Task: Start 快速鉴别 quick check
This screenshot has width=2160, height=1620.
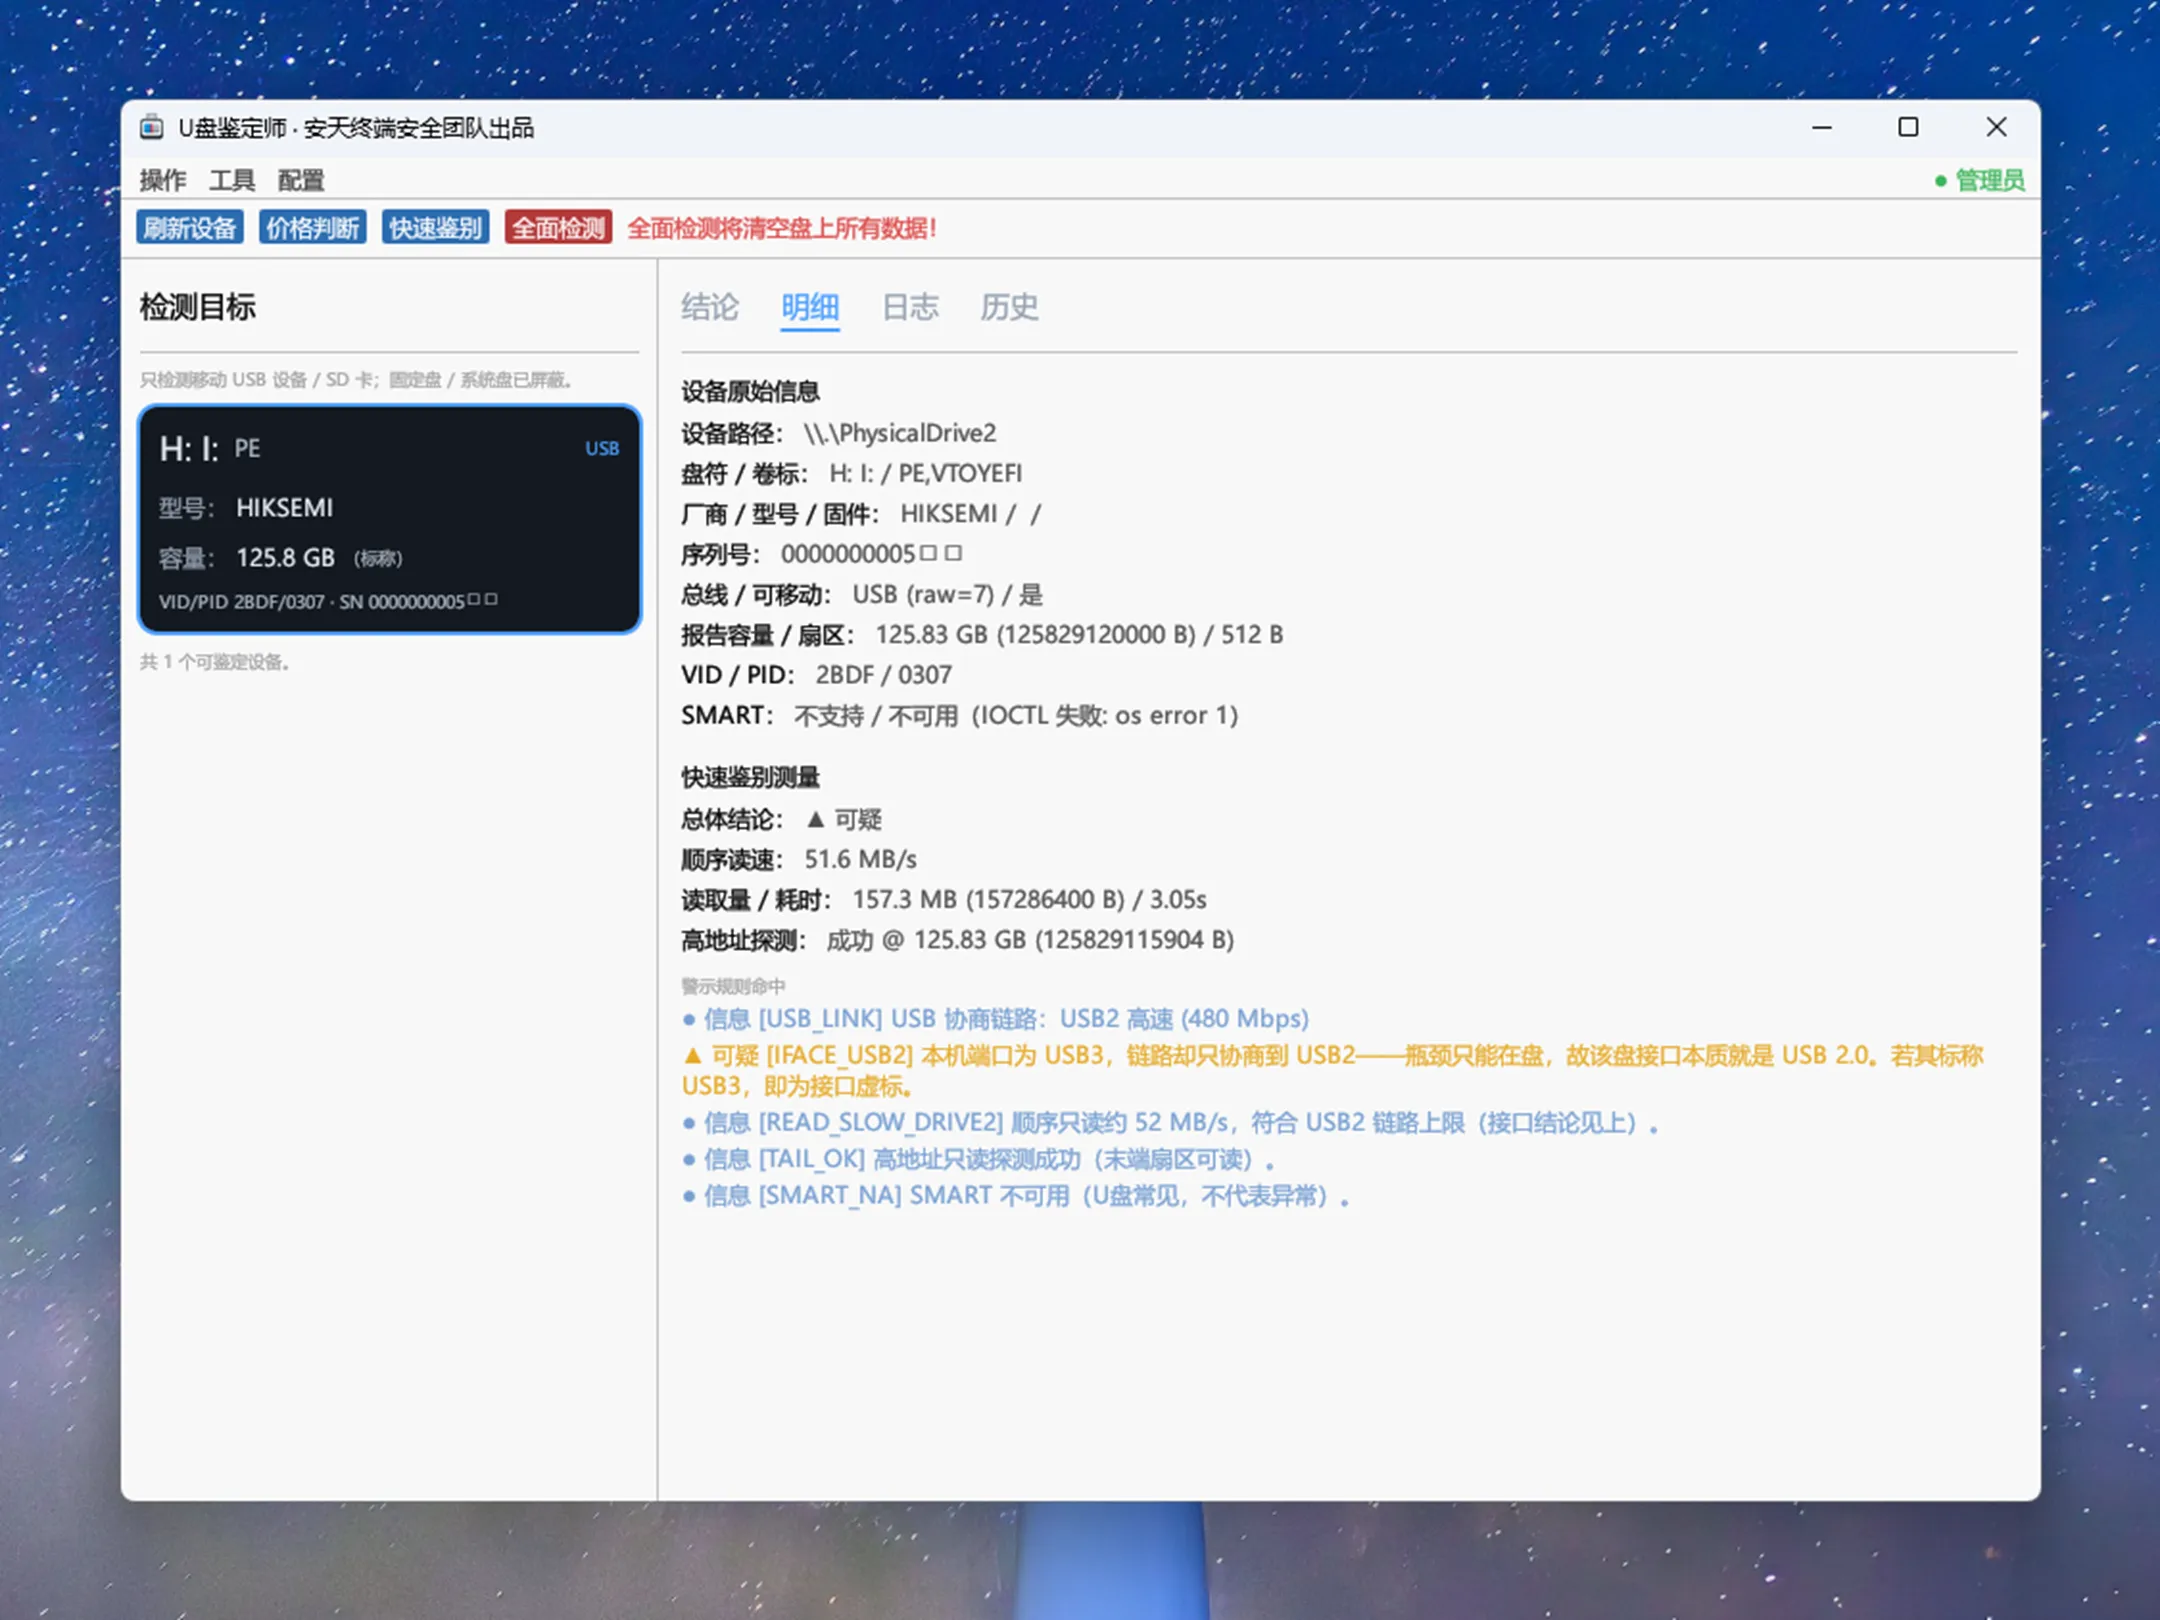Action: click(x=435, y=228)
